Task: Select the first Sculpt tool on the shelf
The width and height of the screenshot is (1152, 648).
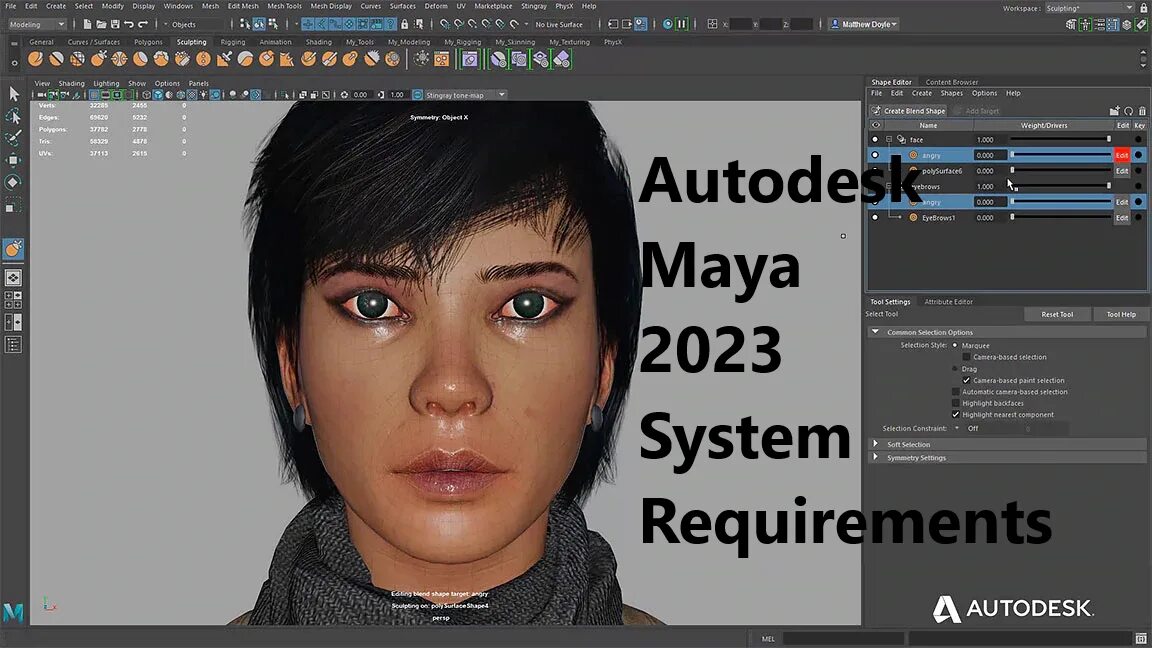Action: point(35,59)
